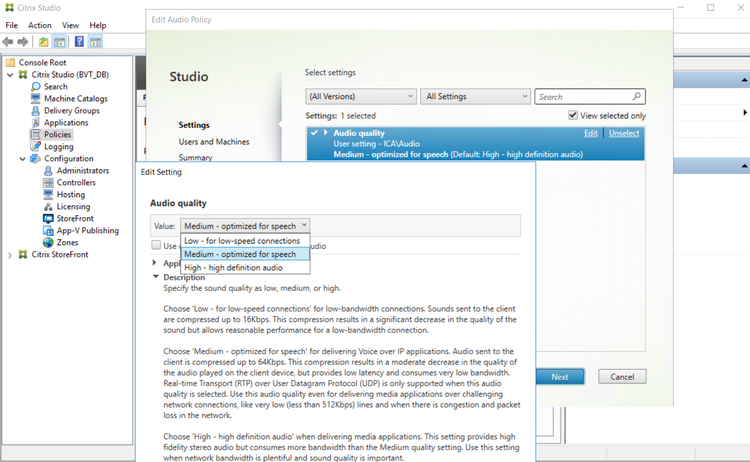Click the Hosting tree label
The height and width of the screenshot is (462, 750).
tap(71, 195)
